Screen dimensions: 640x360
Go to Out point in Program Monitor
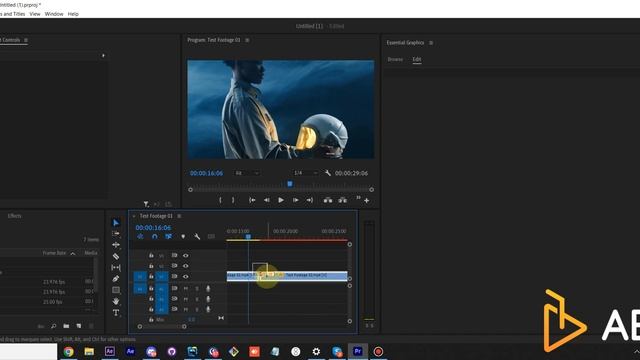tap(310, 200)
